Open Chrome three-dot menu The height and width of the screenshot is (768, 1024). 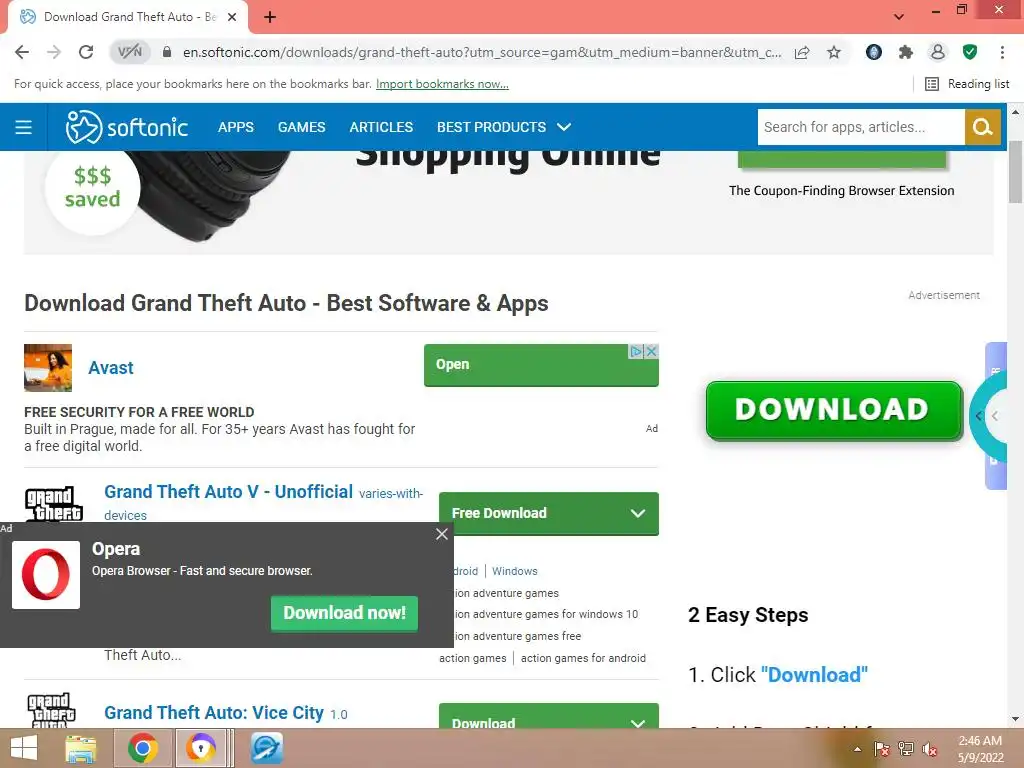point(1002,52)
